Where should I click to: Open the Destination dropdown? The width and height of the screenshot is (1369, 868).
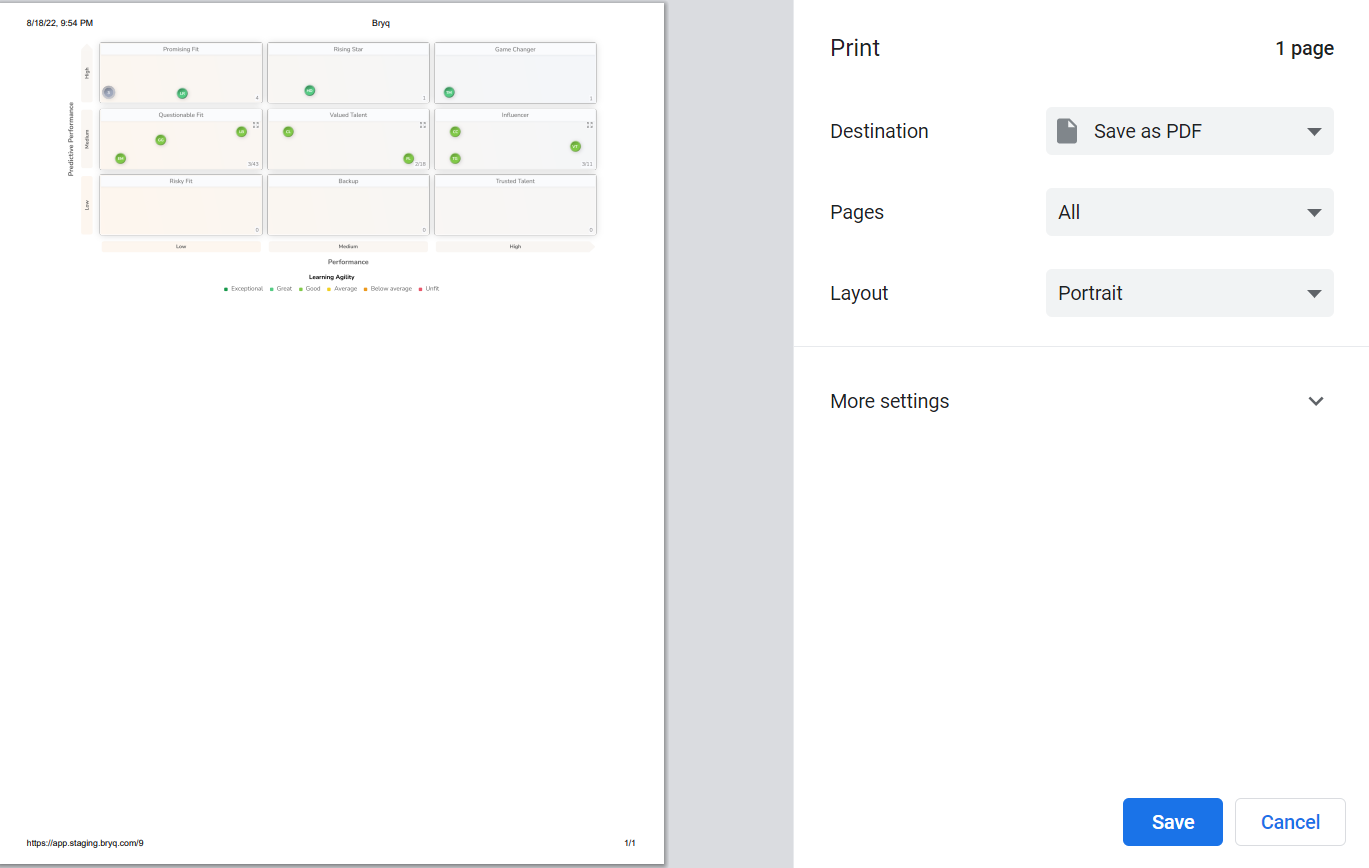pyautogui.click(x=1189, y=131)
